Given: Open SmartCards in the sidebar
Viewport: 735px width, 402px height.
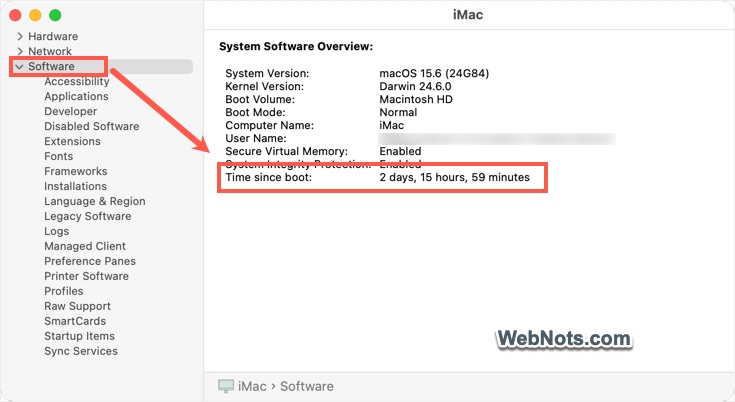Looking at the screenshot, I should click(x=75, y=321).
